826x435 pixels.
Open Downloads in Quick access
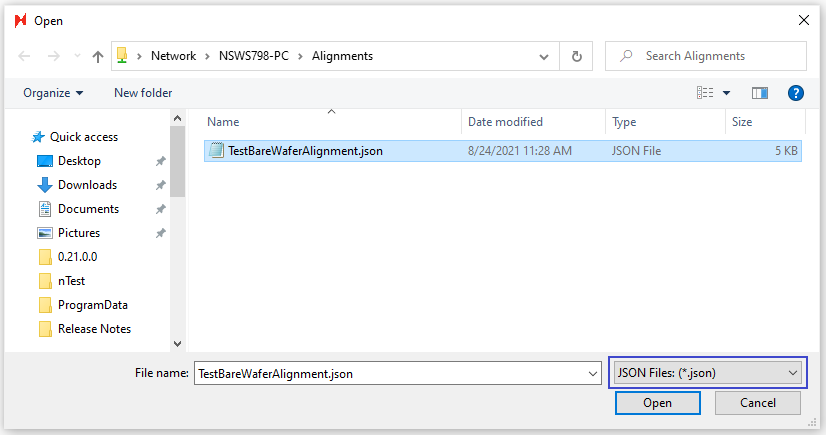[87, 185]
